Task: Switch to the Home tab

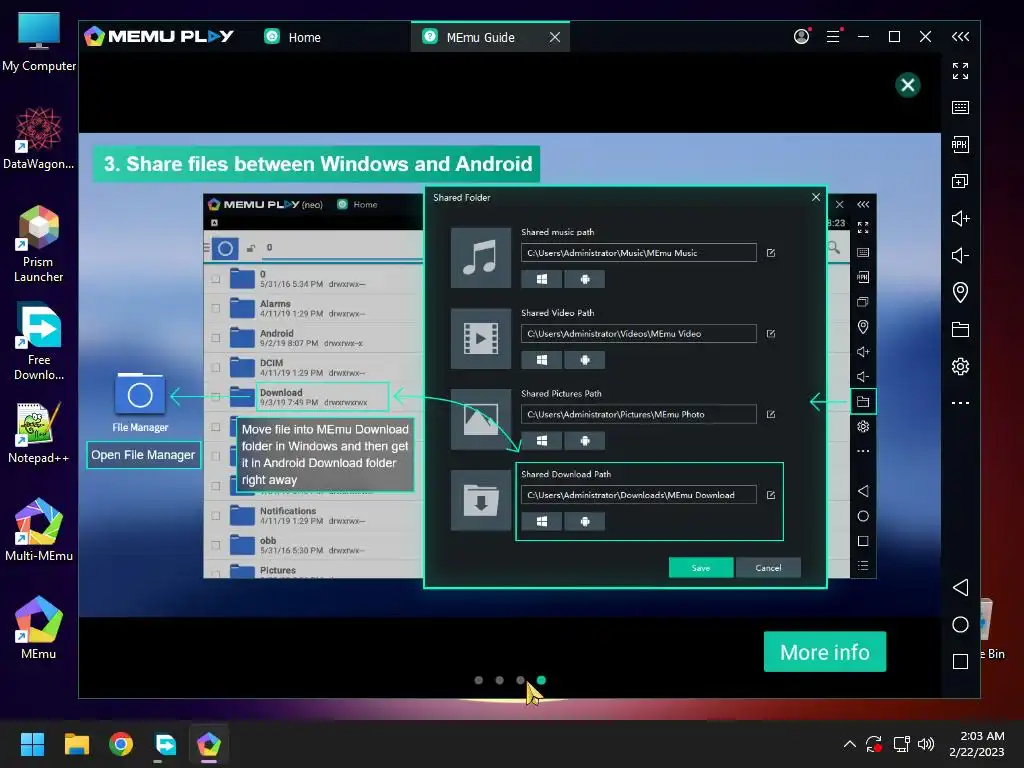Action: click(293, 37)
